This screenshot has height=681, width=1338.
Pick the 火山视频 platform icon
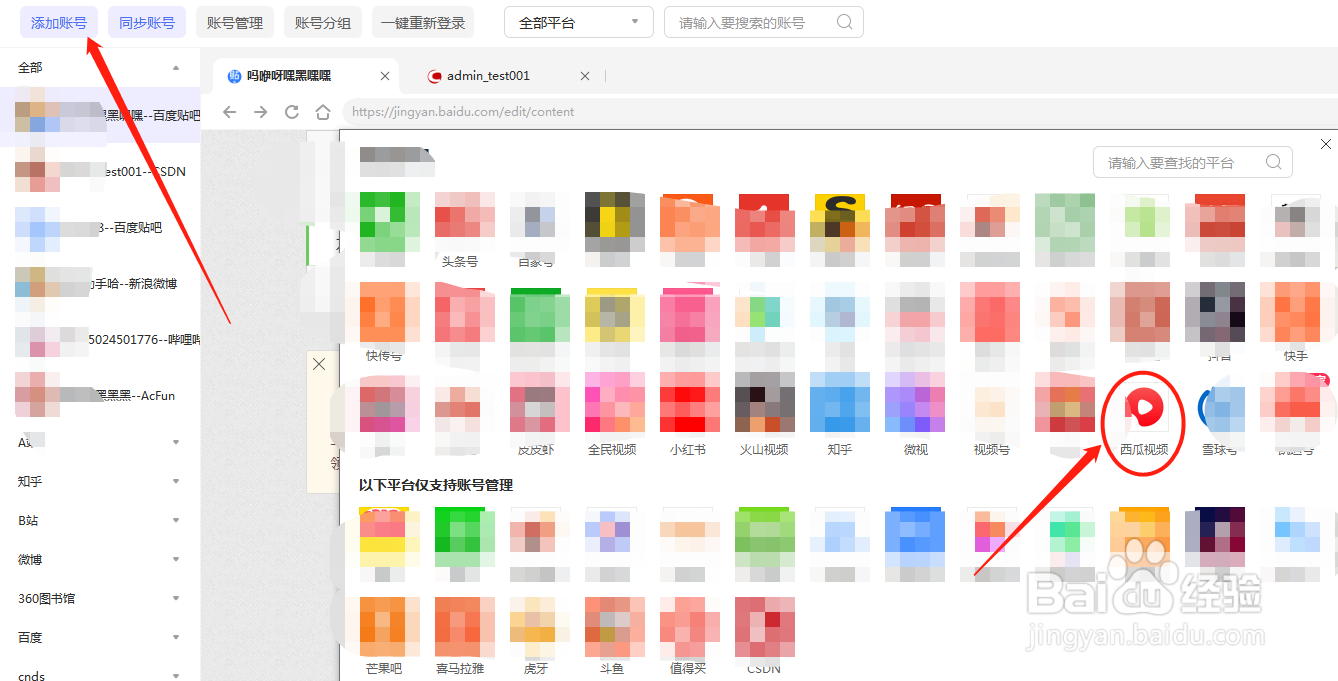tap(764, 402)
